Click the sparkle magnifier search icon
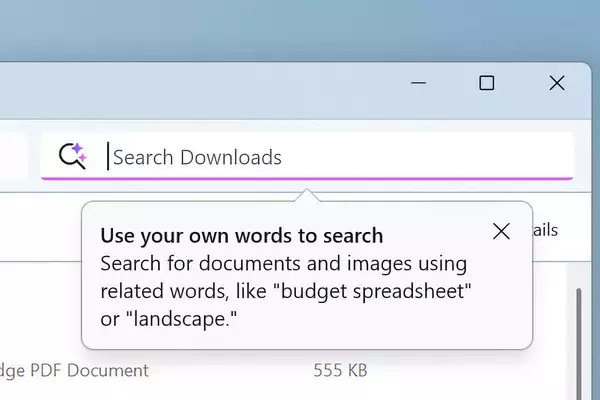The height and width of the screenshot is (400, 600). point(73,156)
